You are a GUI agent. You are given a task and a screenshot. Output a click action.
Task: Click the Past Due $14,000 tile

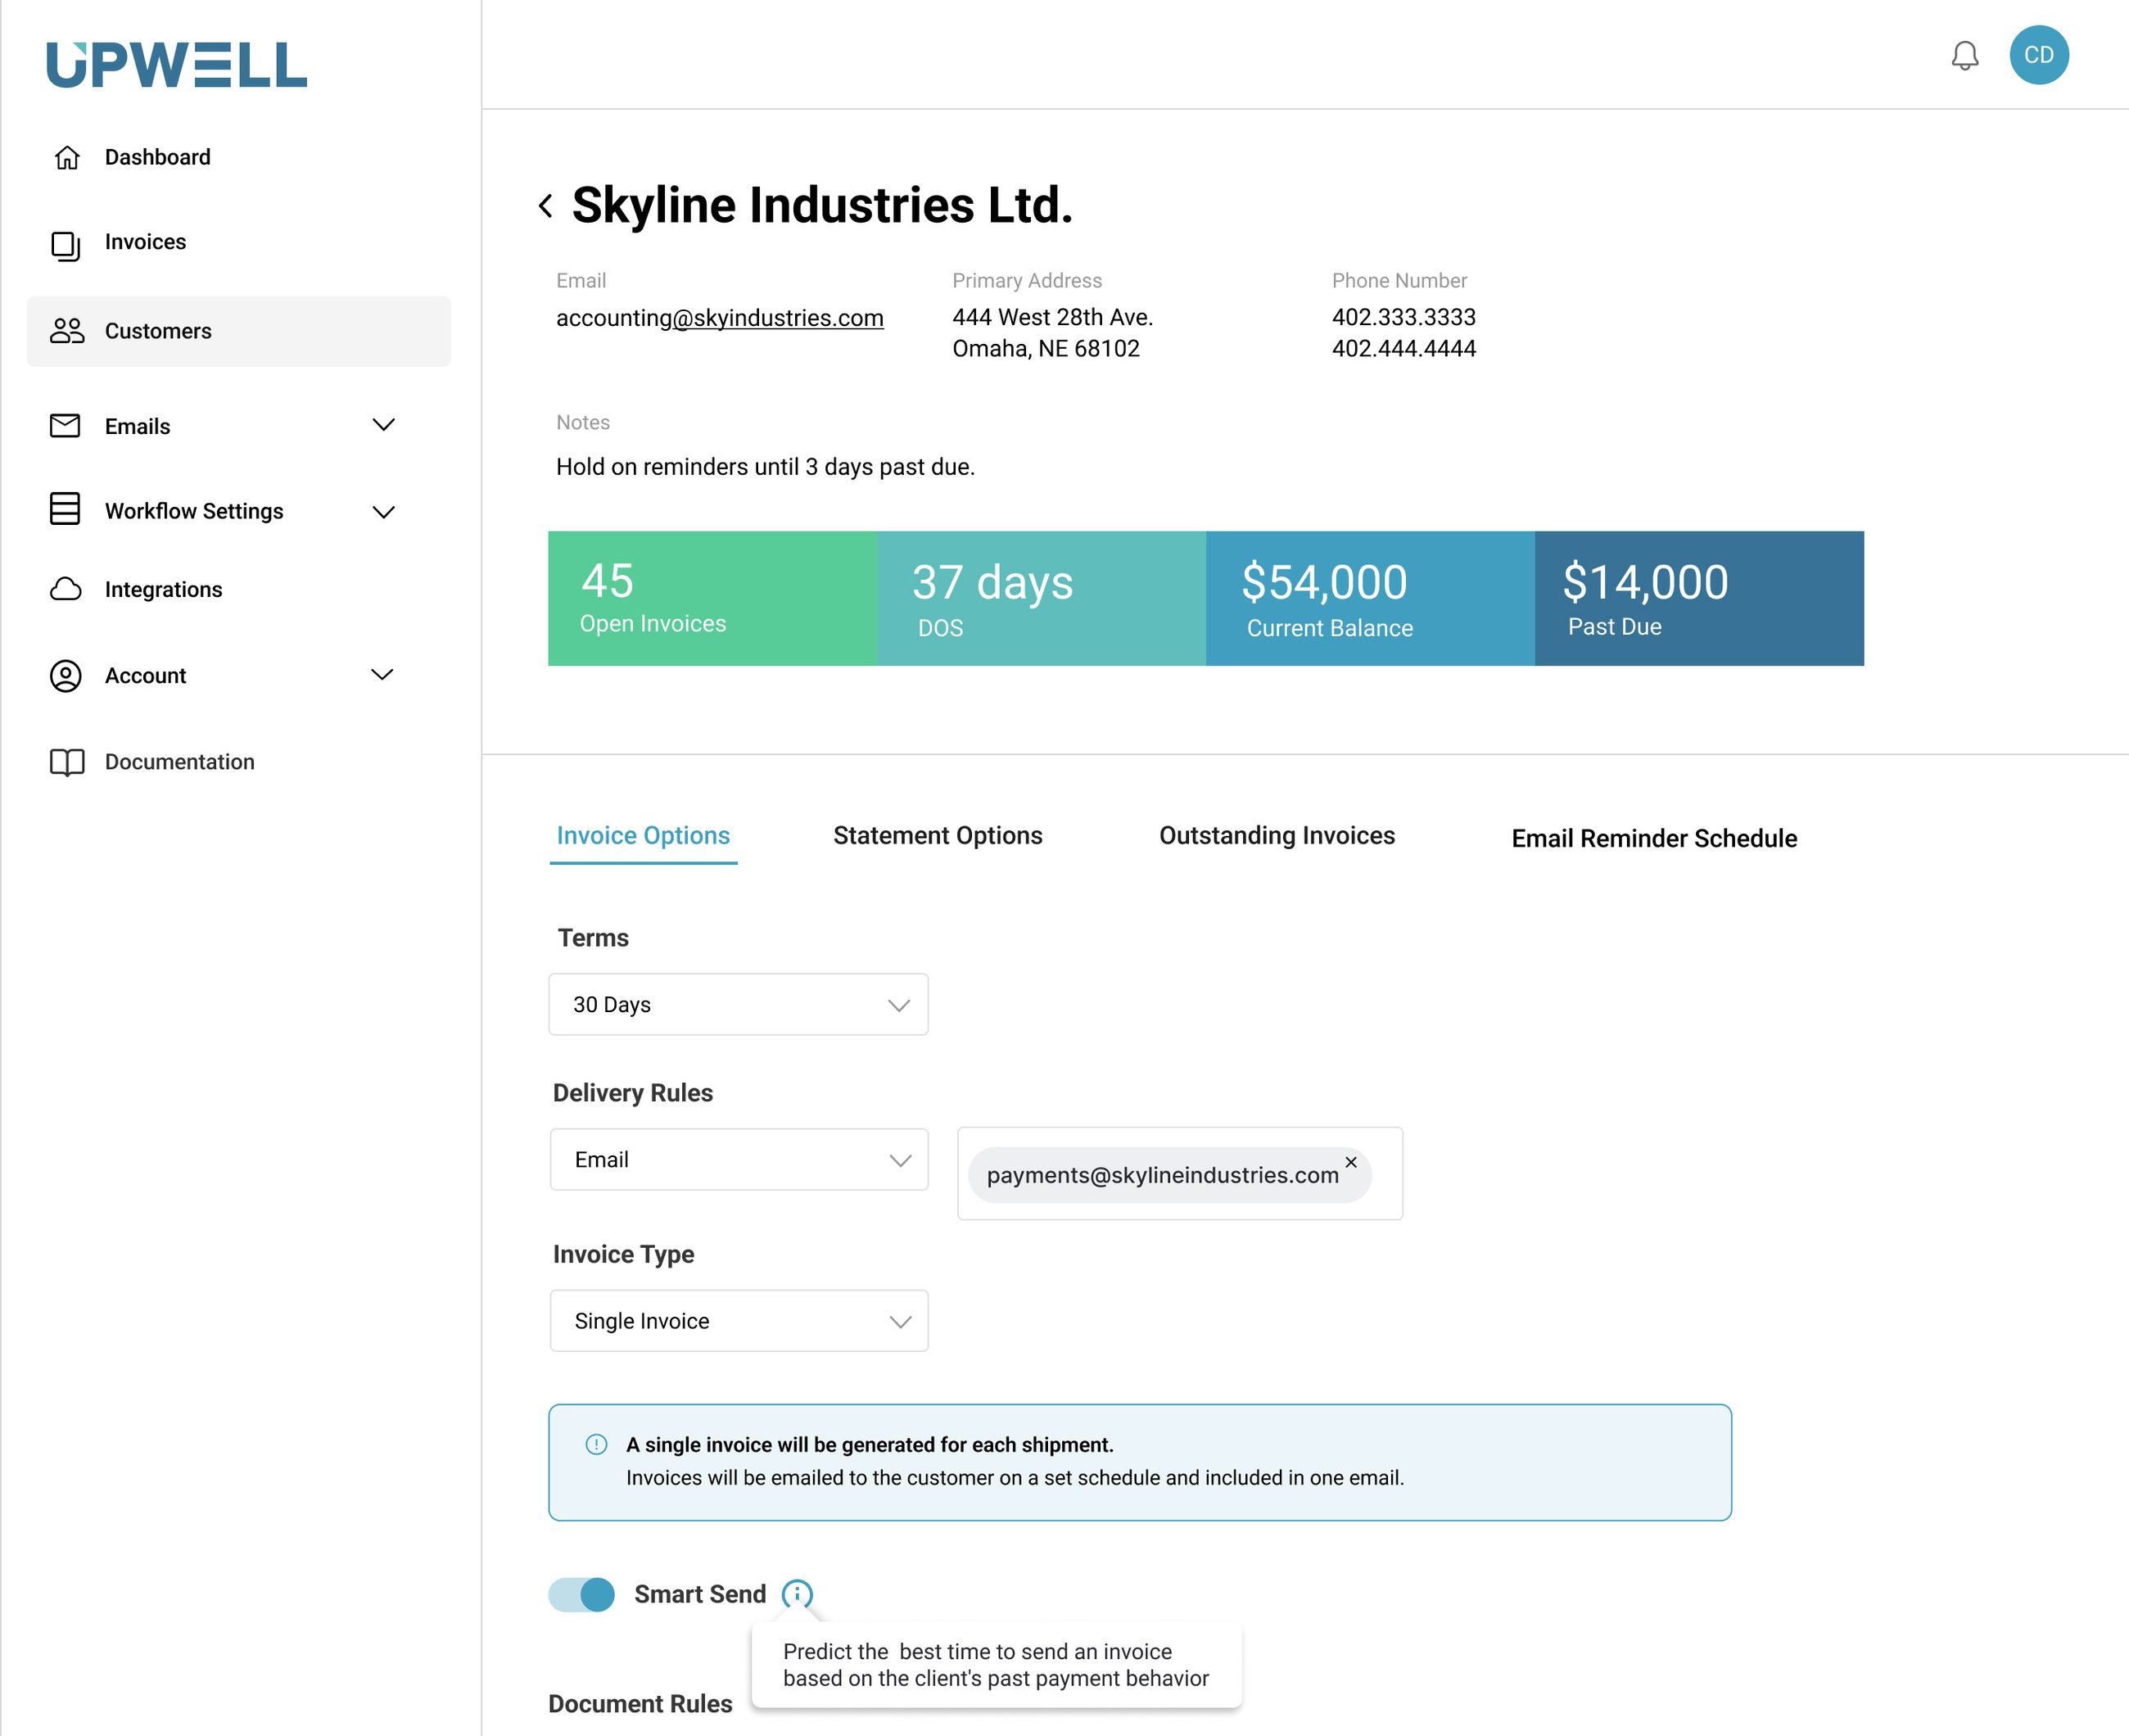pos(1698,598)
